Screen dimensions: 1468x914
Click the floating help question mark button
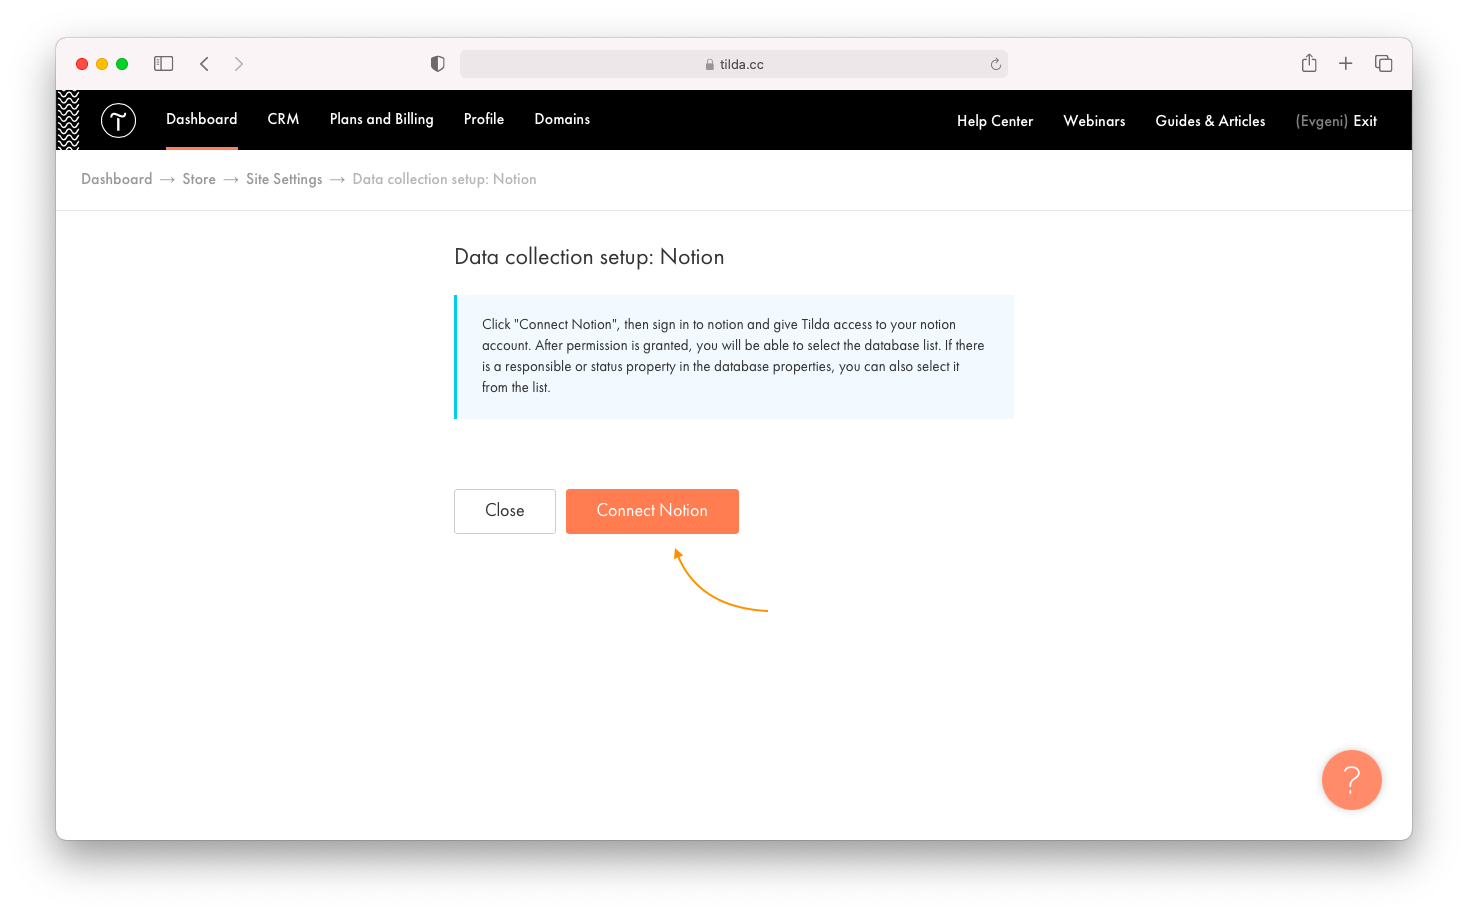pyautogui.click(x=1351, y=780)
